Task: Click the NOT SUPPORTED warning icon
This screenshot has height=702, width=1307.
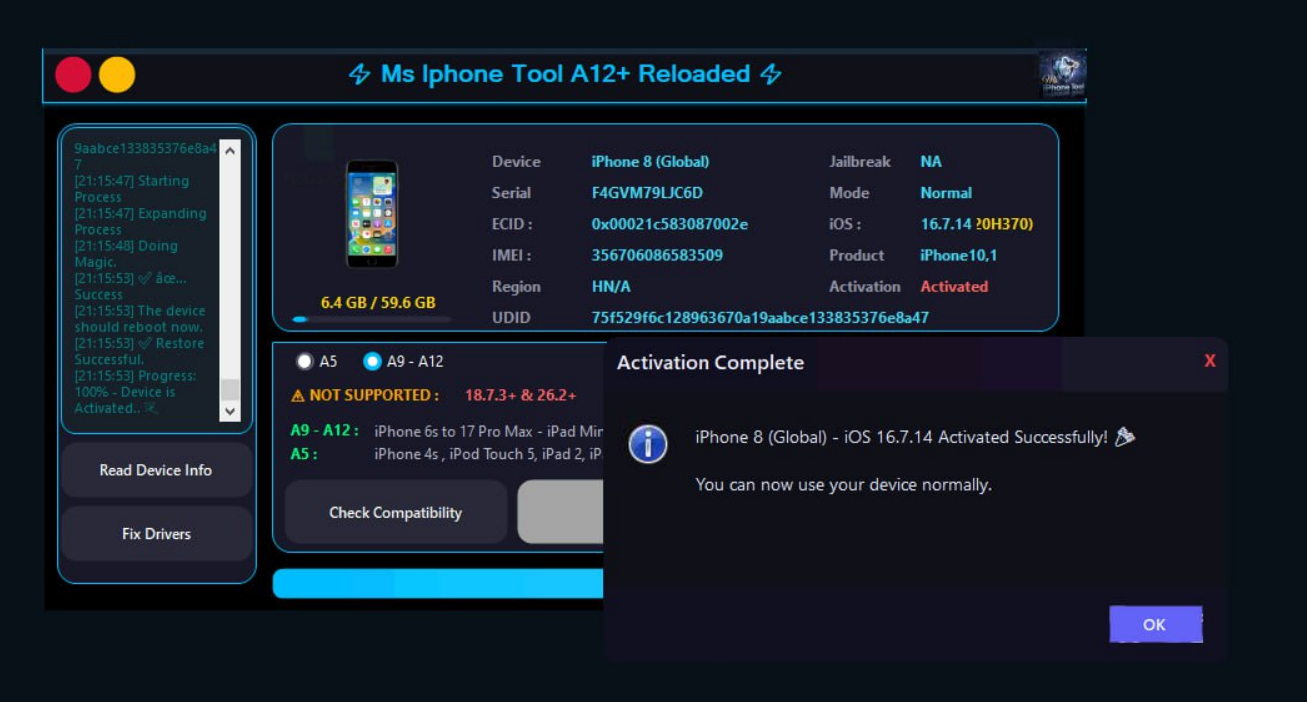Action: 297,396
